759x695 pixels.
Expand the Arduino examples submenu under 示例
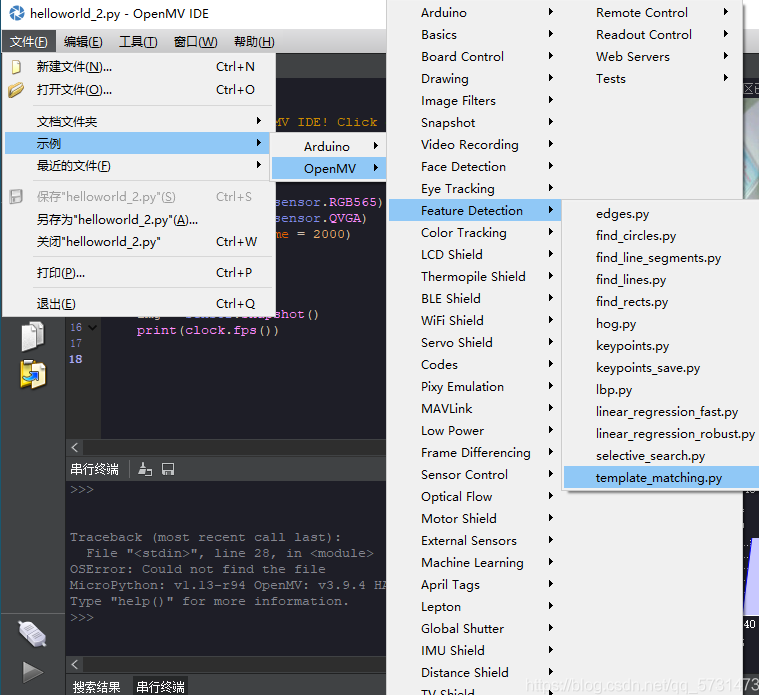click(329, 146)
